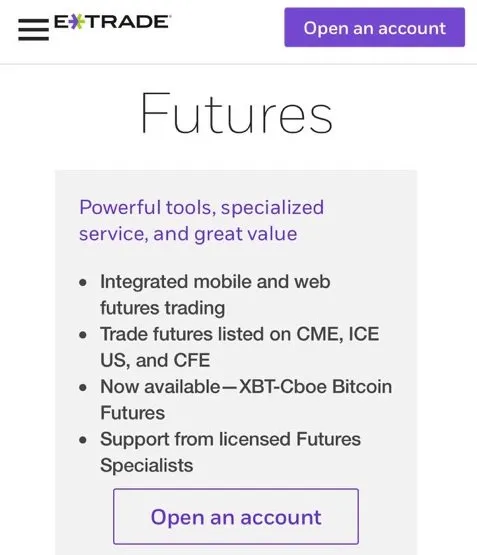
Task: Click the word 'Bitcoin' in the list
Action: pyautogui.click(x=362, y=387)
